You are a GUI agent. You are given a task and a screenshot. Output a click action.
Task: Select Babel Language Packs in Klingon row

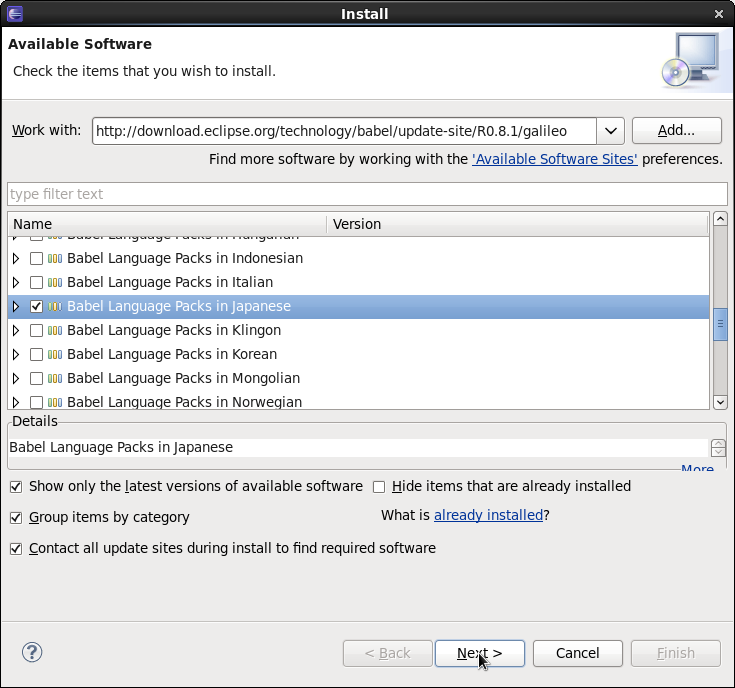[359, 330]
